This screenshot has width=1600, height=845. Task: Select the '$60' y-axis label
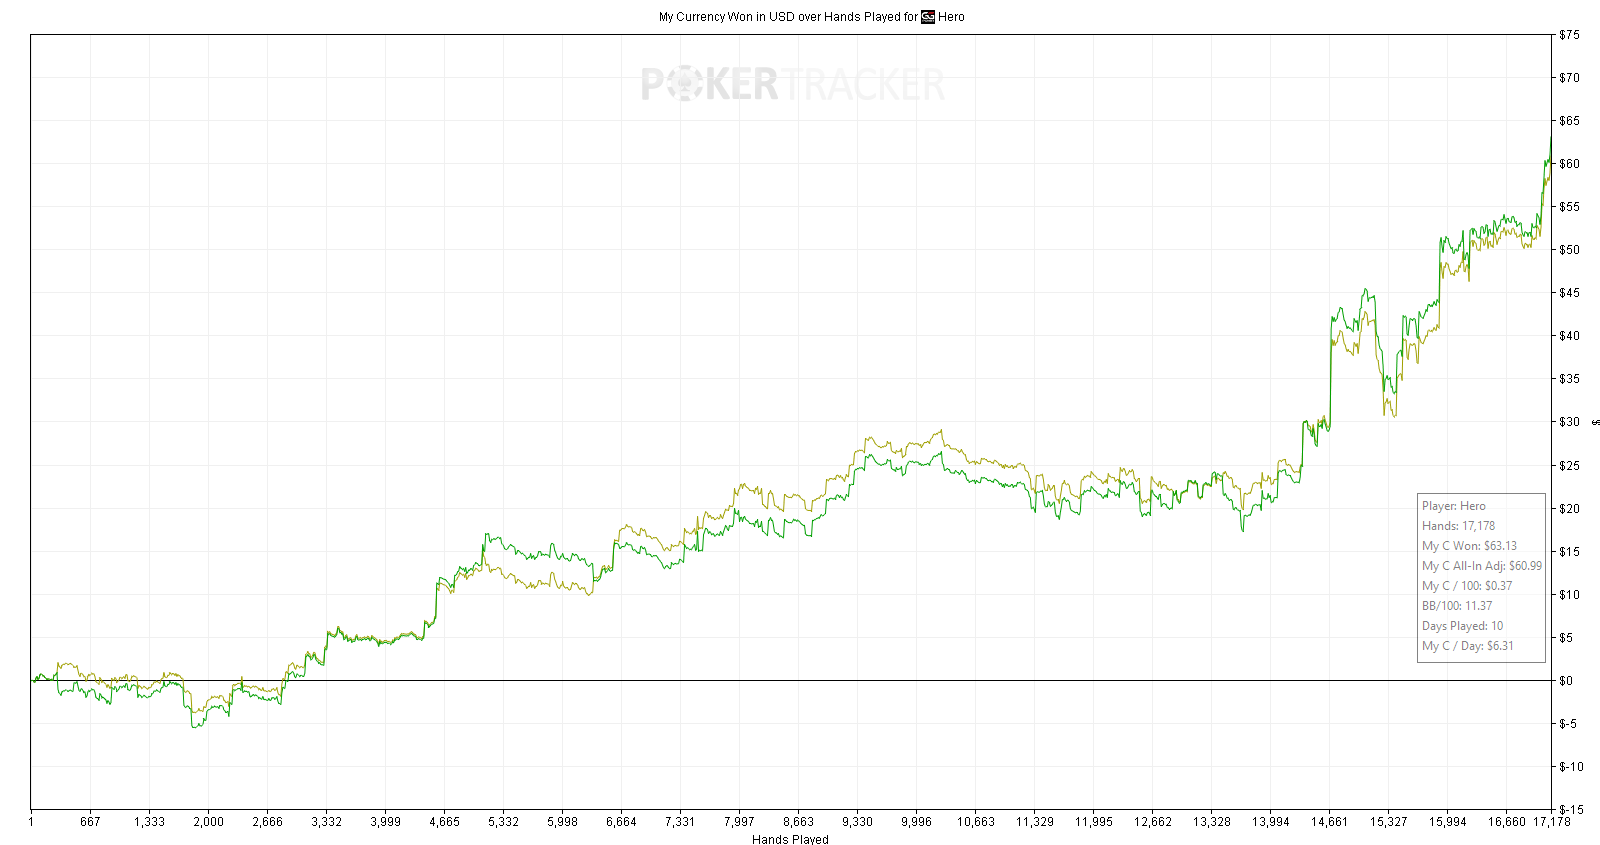(x=1569, y=164)
